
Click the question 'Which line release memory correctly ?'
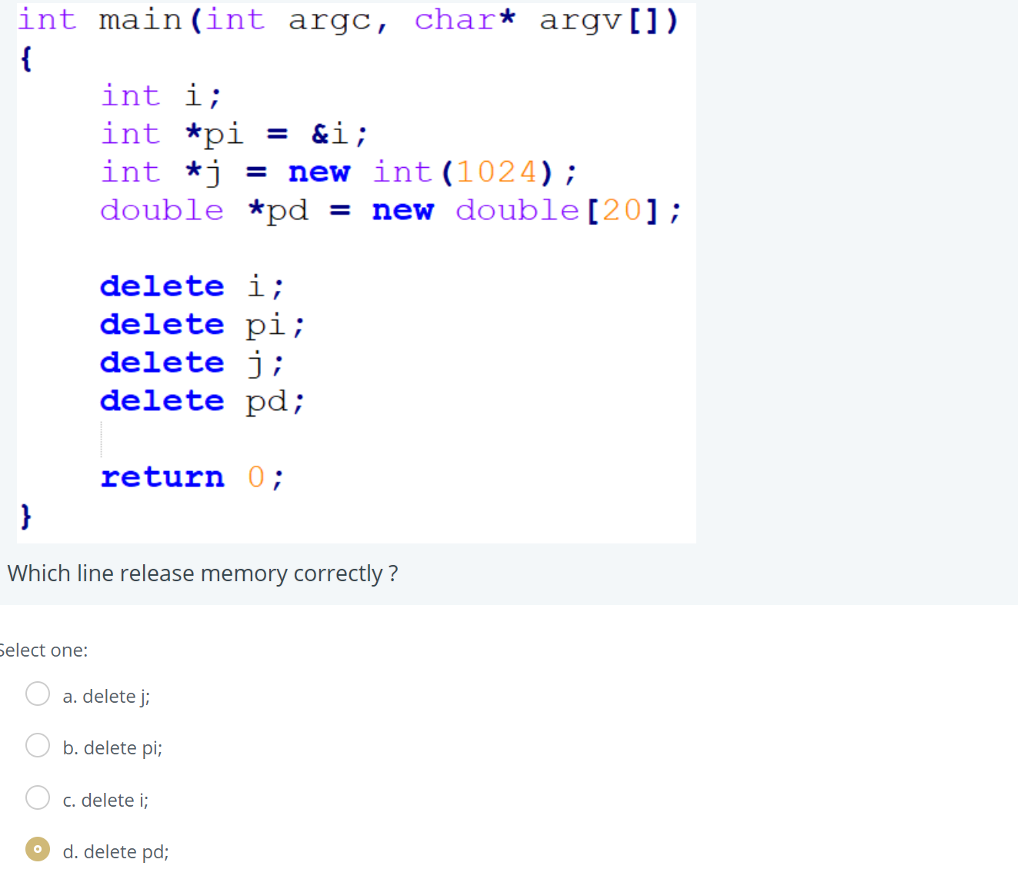202,573
